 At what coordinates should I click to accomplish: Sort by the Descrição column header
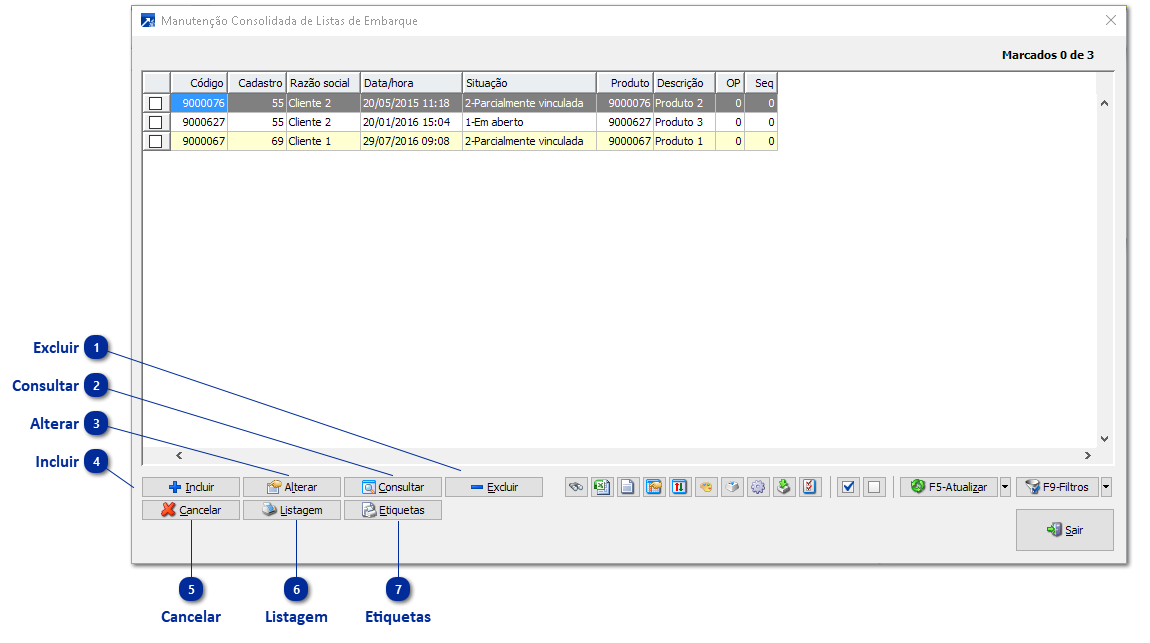(x=684, y=83)
